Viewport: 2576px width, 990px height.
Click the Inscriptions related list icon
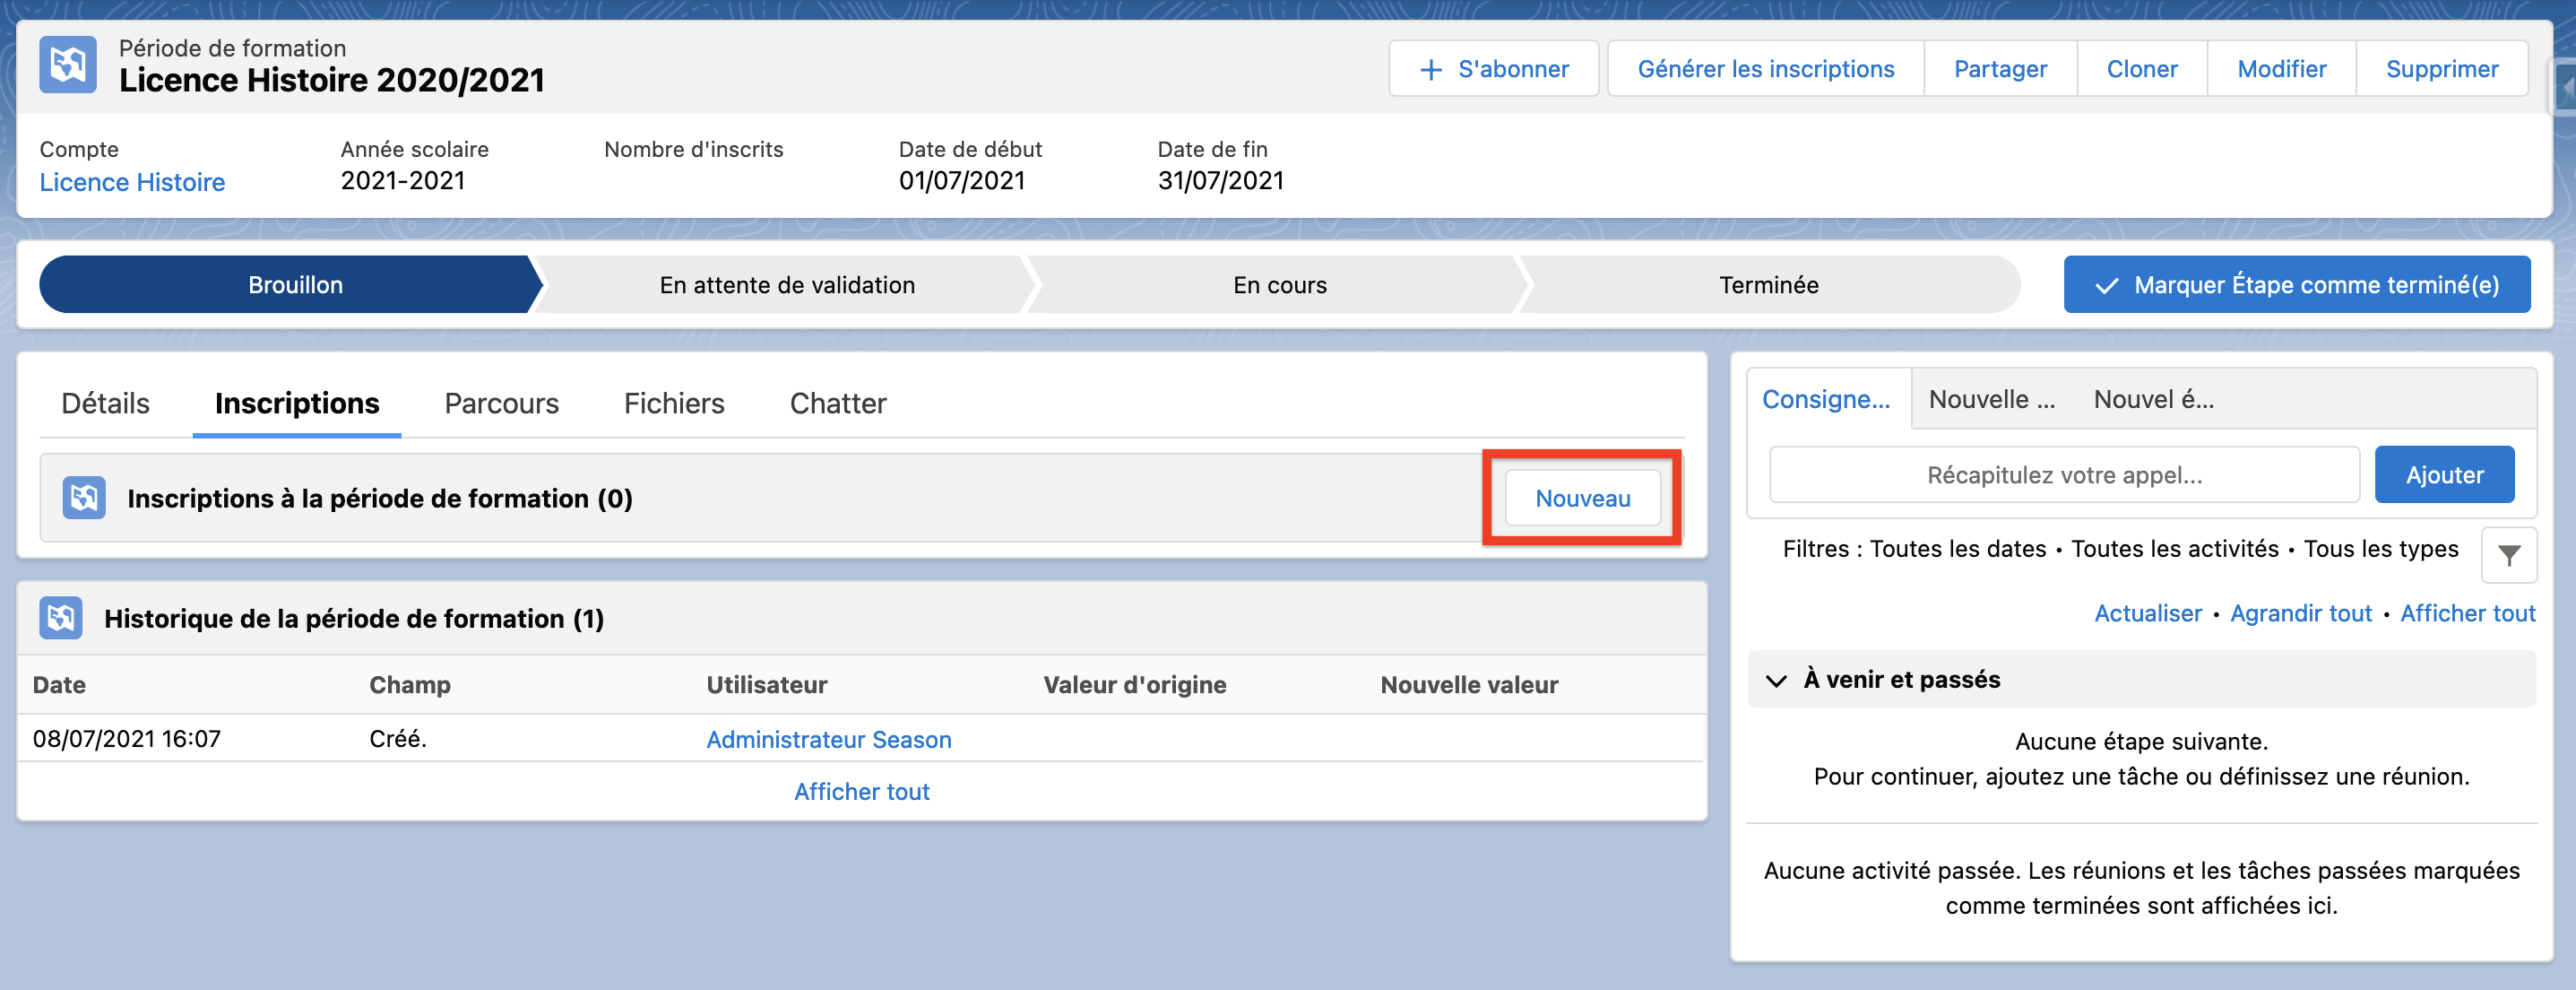(x=84, y=498)
